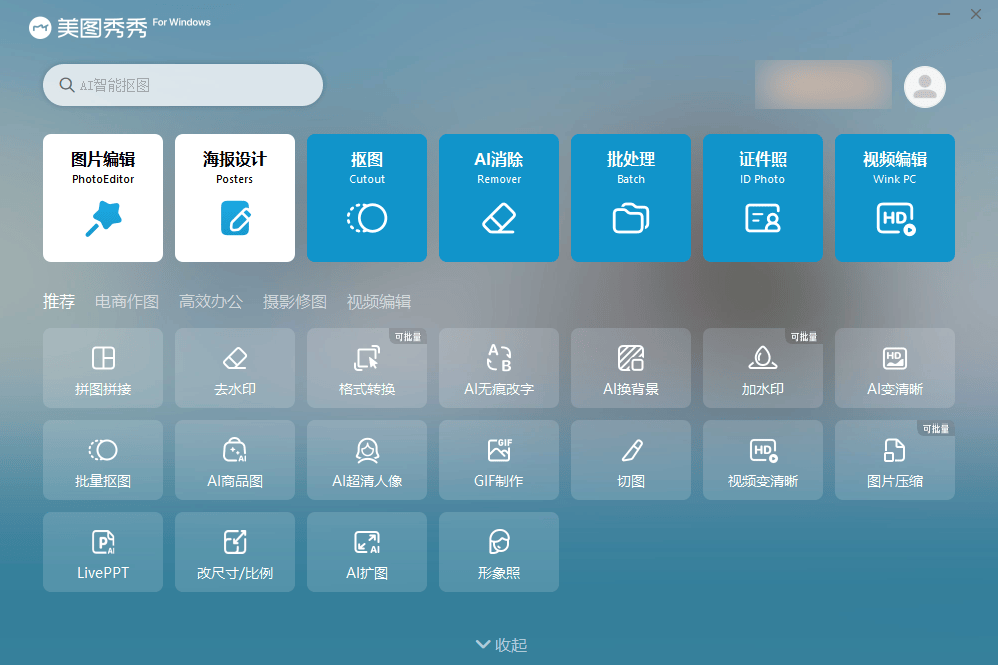The height and width of the screenshot is (665, 998).
Task: Launch the 证件照 ID Photo tool
Action: tap(763, 198)
